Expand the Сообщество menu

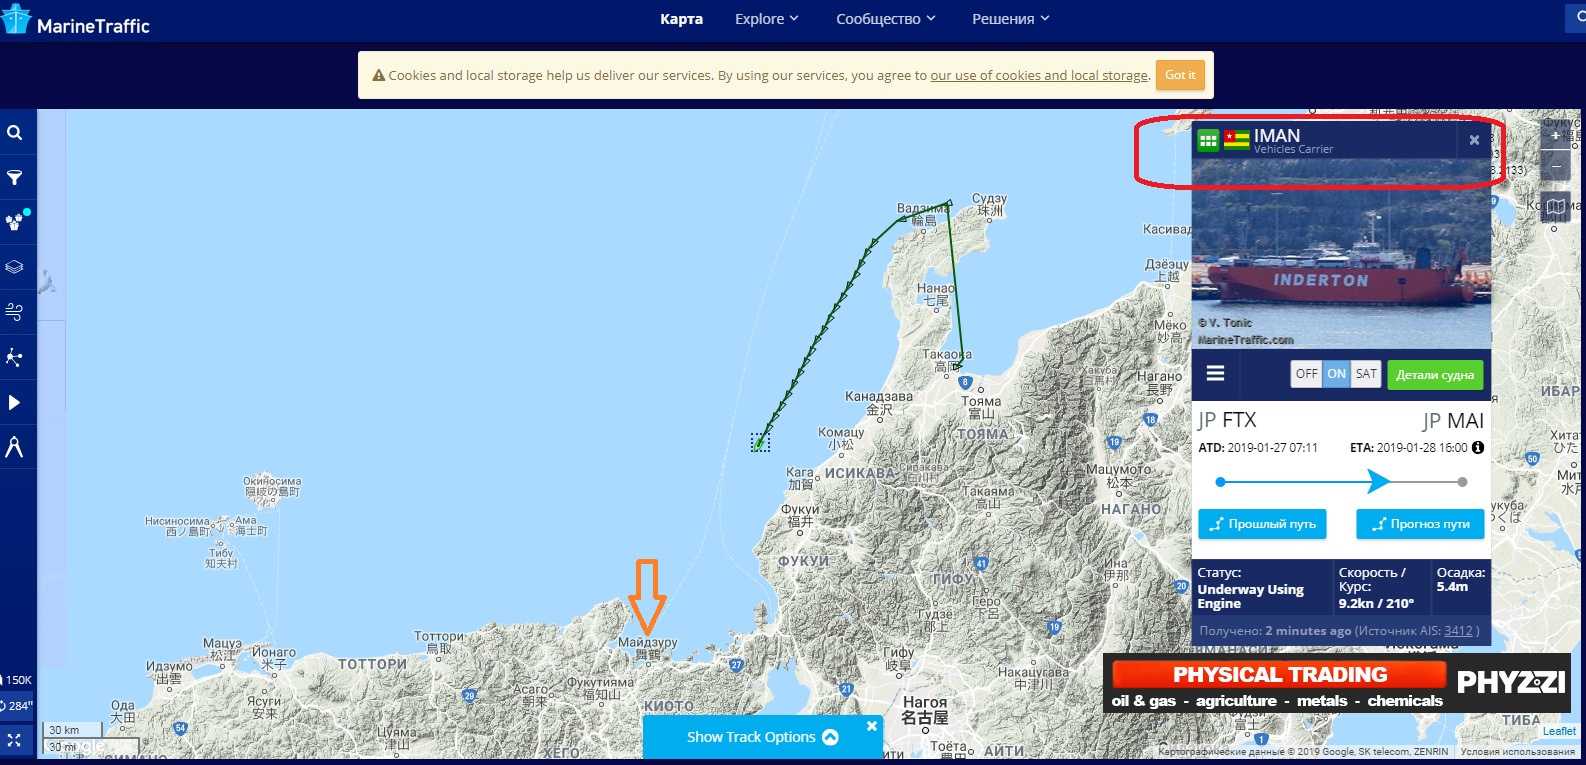[886, 19]
